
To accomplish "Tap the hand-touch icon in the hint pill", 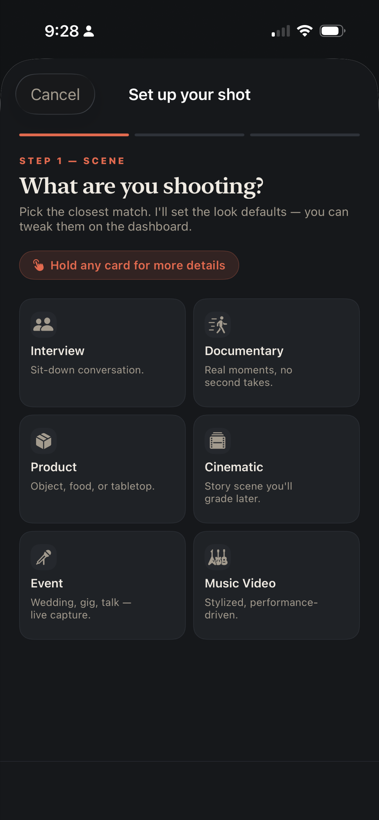I will click(x=39, y=265).
